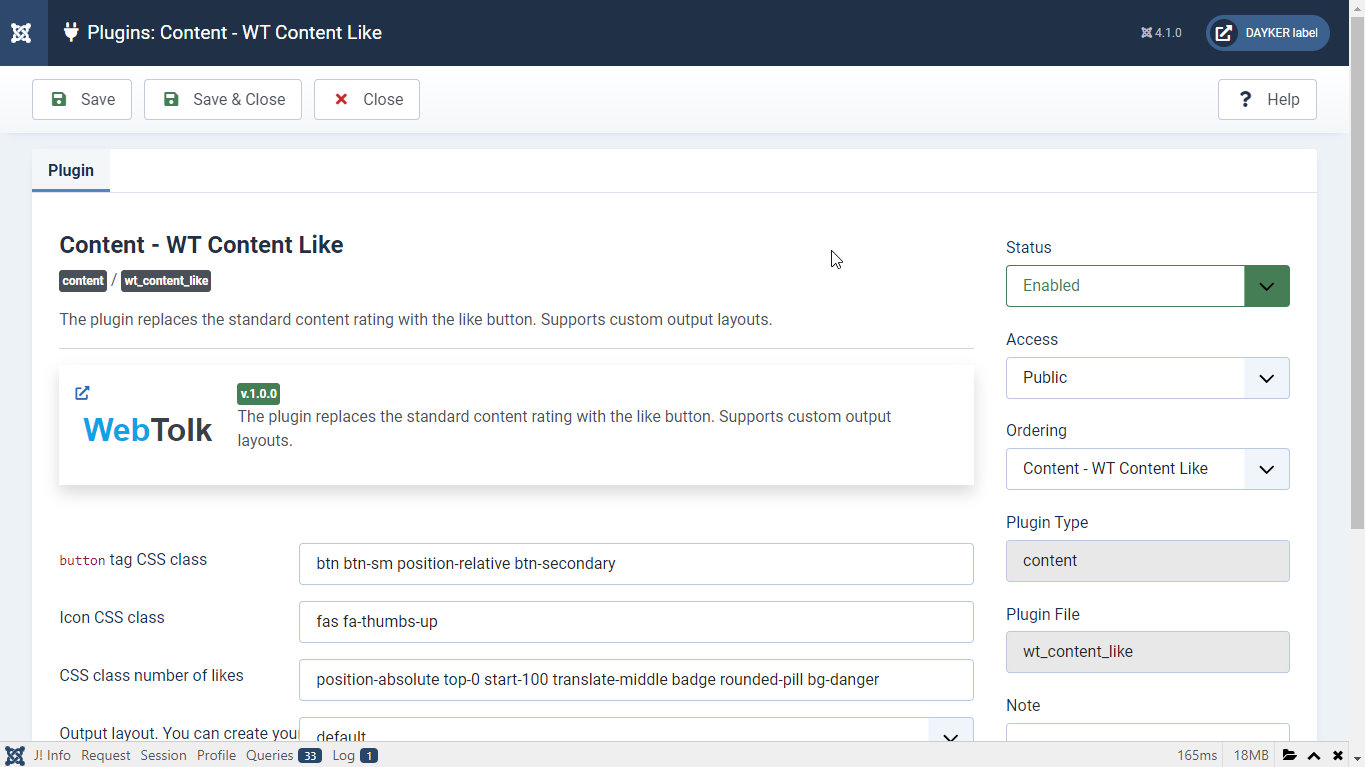Open the Ordering dropdown list
The height and width of the screenshot is (767, 1365).
click(1147, 469)
